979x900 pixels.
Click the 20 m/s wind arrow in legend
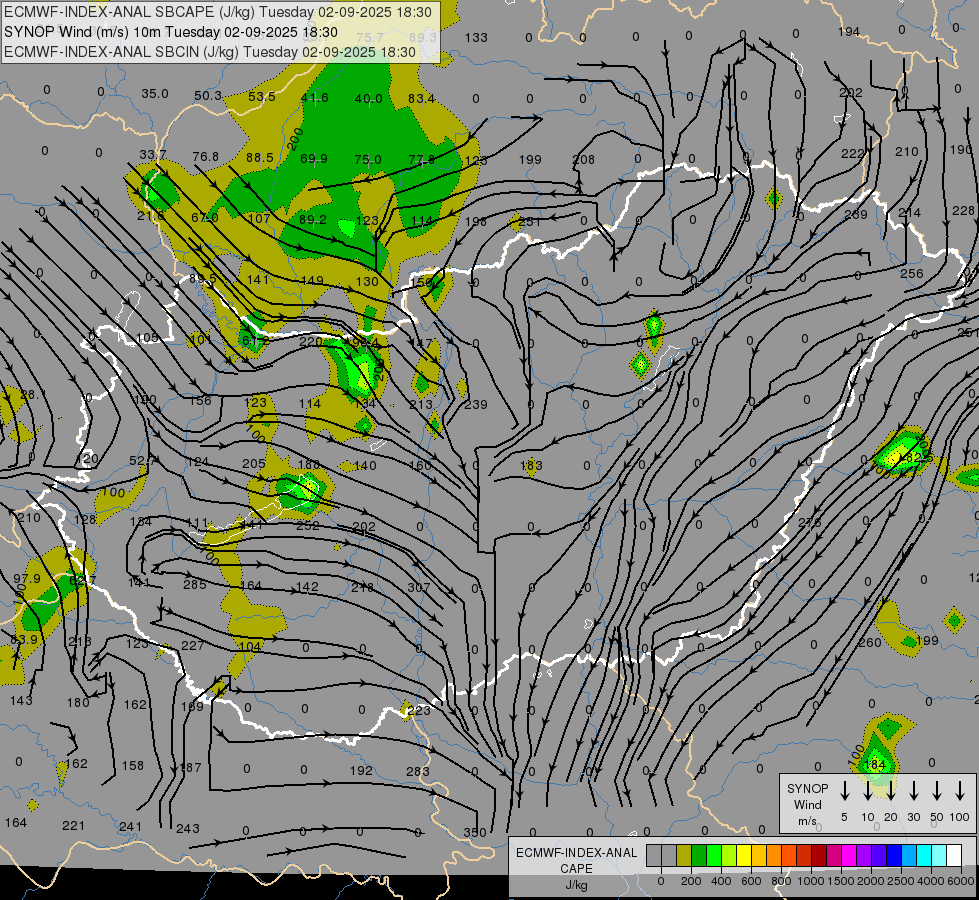[890, 791]
